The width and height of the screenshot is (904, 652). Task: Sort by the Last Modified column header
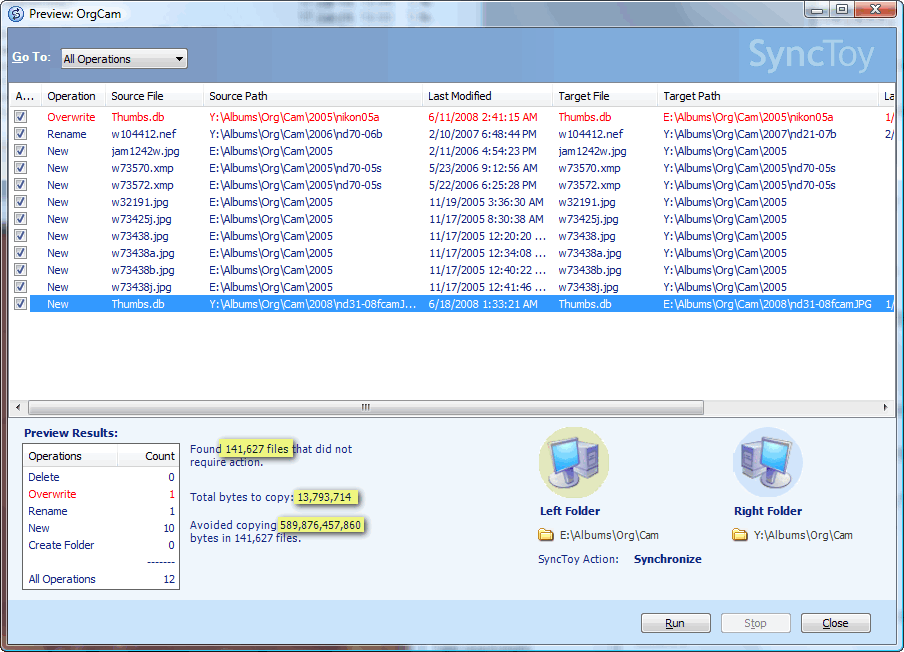coord(487,96)
